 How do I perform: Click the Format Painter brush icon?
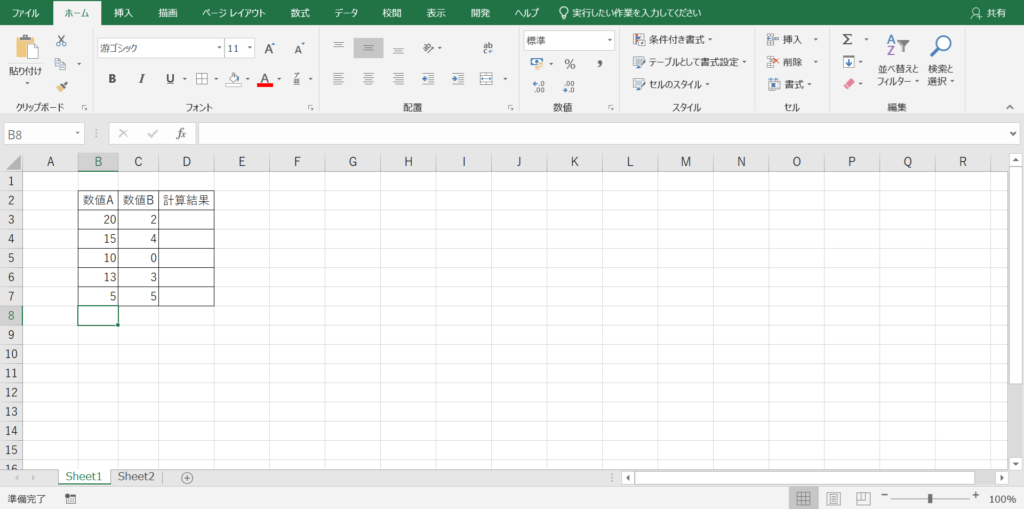click(61, 86)
